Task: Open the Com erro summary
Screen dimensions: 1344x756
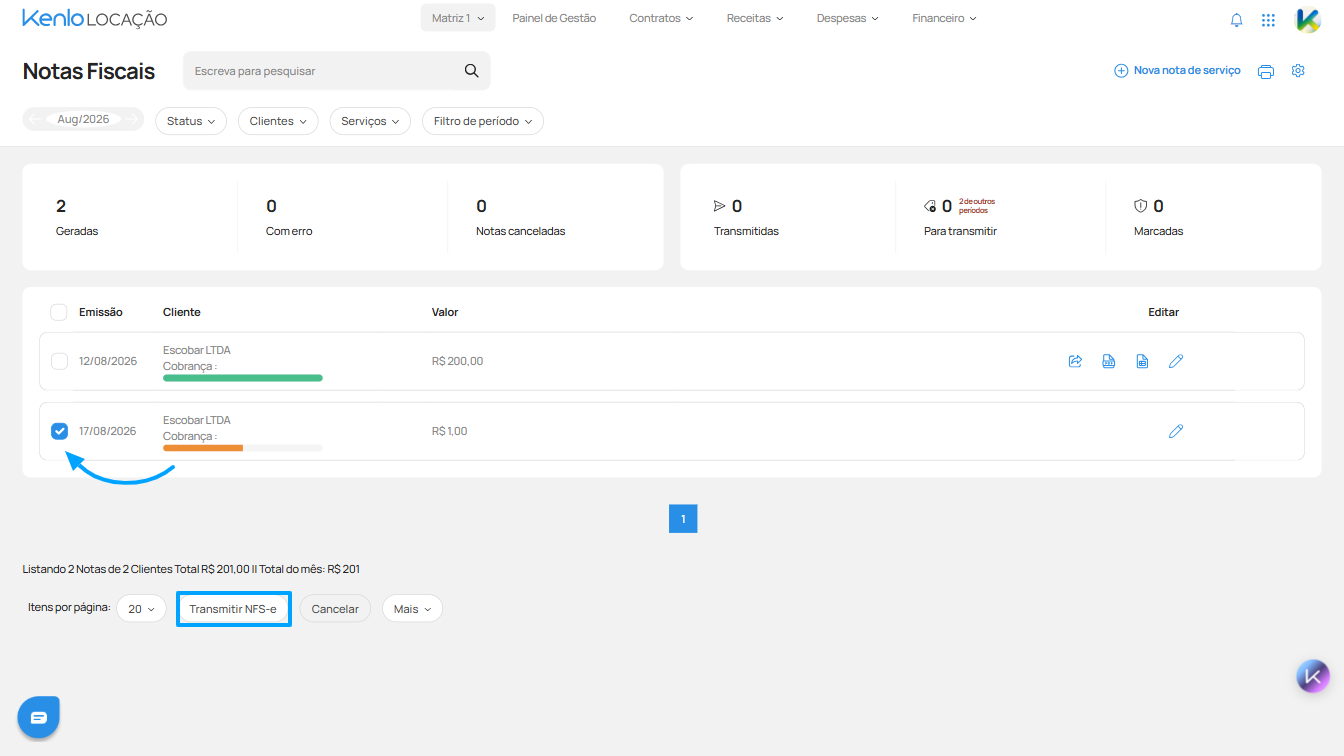Action: [x=289, y=217]
